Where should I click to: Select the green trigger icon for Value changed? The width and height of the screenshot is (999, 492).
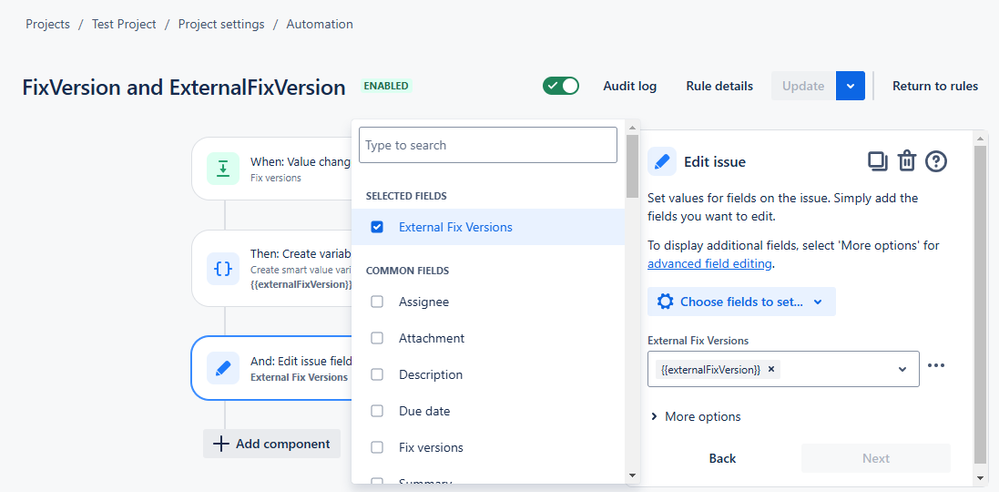(x=223, y=168)
